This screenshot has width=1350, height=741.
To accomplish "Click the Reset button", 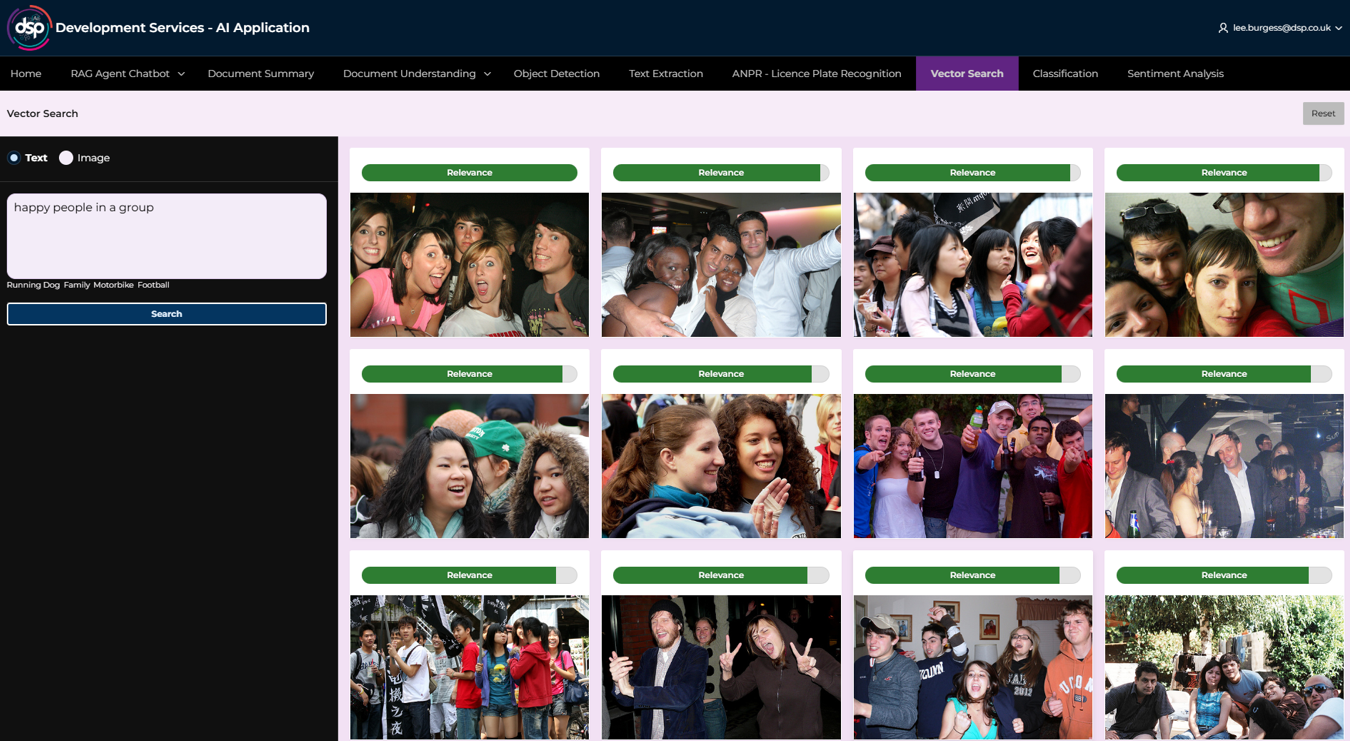I will click(1322, 114).
